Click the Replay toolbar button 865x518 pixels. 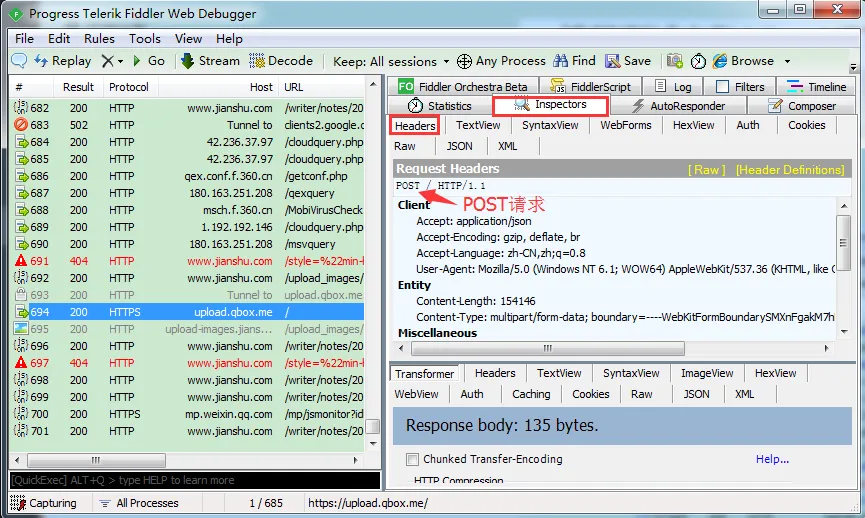62,61
